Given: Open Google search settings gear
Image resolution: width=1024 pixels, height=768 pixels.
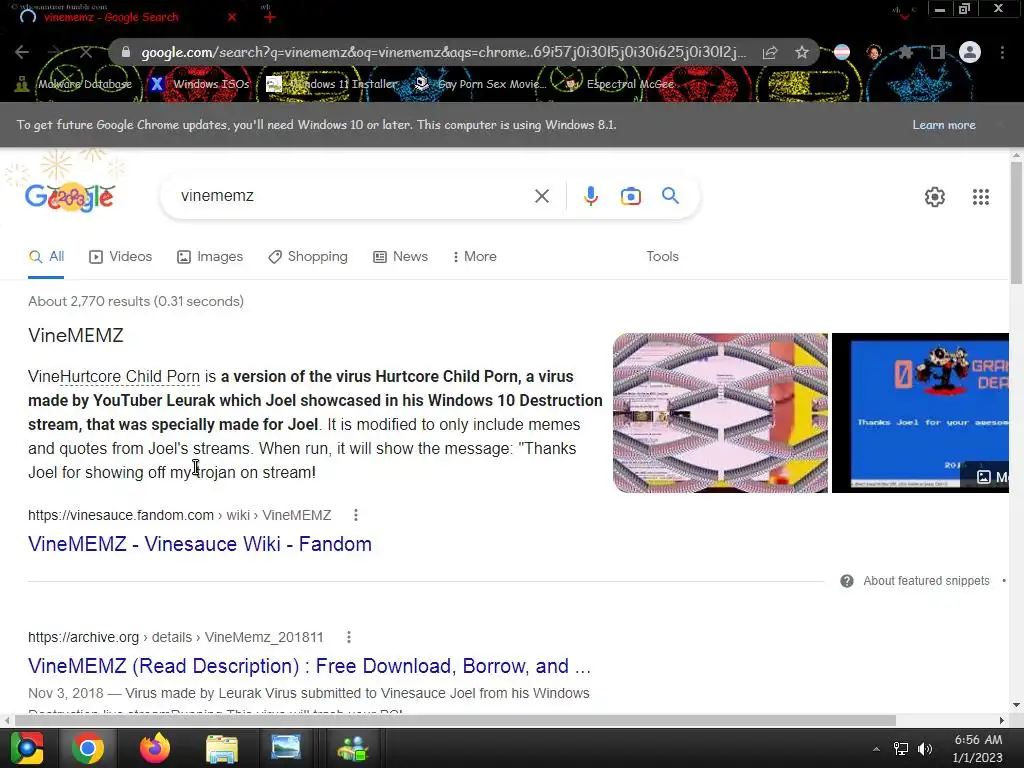Looking at the screenshot, I should (x=935, y=197).
